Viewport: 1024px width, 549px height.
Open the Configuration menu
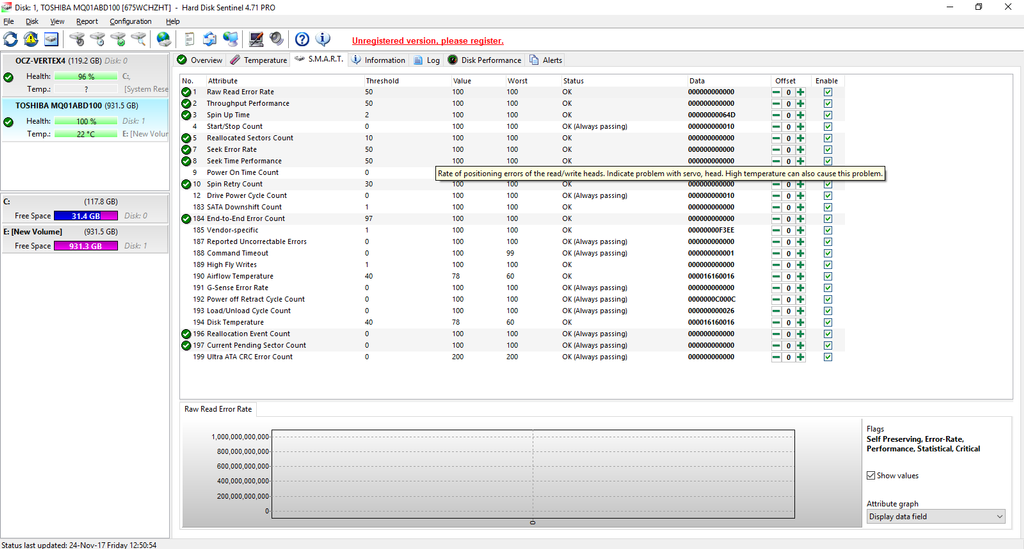pyautogui.click(x=130, y=21)
